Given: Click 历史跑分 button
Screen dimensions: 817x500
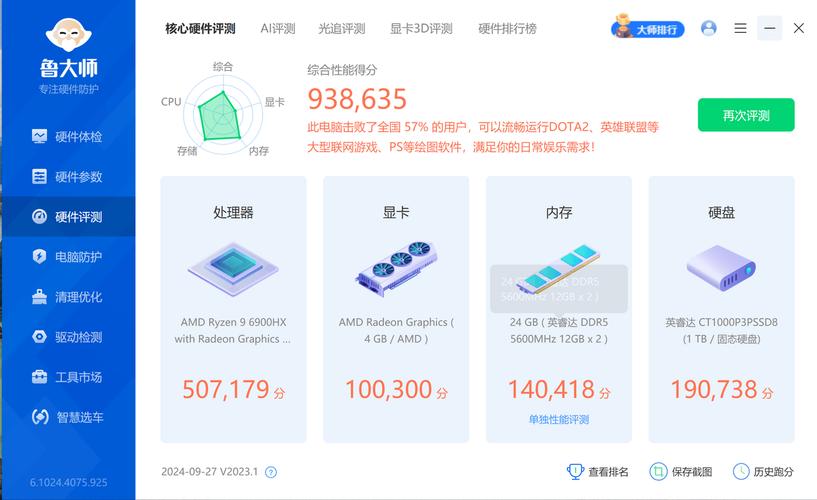Looking at the screenshot, I should tap(763, 472).
